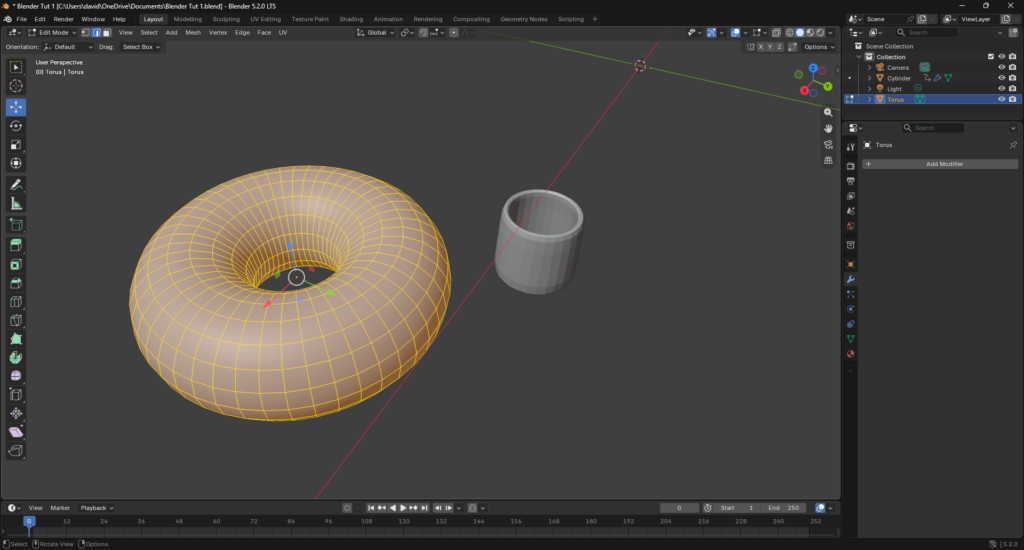Toggle X axis mesh symmetry

pos(761,47)
